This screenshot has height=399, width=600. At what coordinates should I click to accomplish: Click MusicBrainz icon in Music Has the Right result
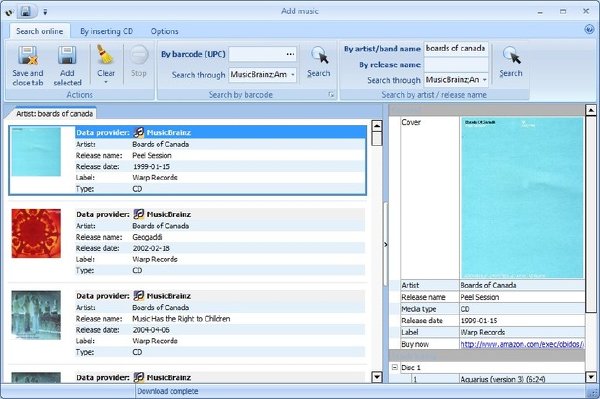point(139,295)
